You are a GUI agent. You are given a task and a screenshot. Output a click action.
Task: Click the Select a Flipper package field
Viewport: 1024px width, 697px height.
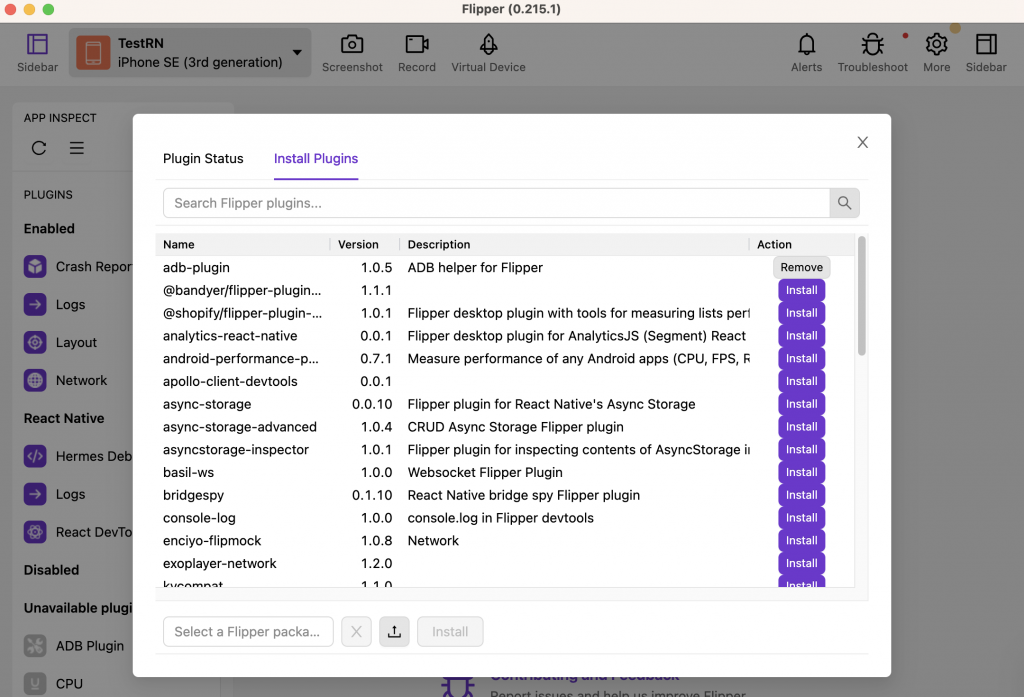[248, 632]
